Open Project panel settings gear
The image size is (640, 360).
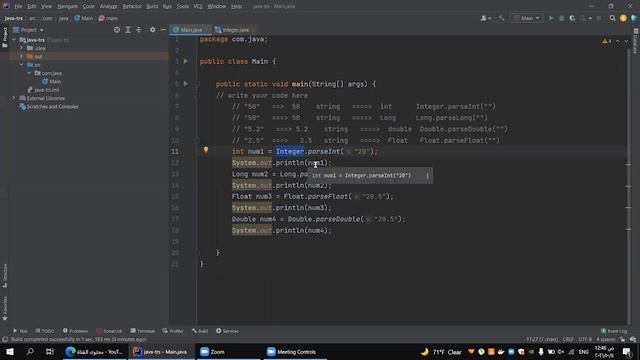(x=152, y=30)
